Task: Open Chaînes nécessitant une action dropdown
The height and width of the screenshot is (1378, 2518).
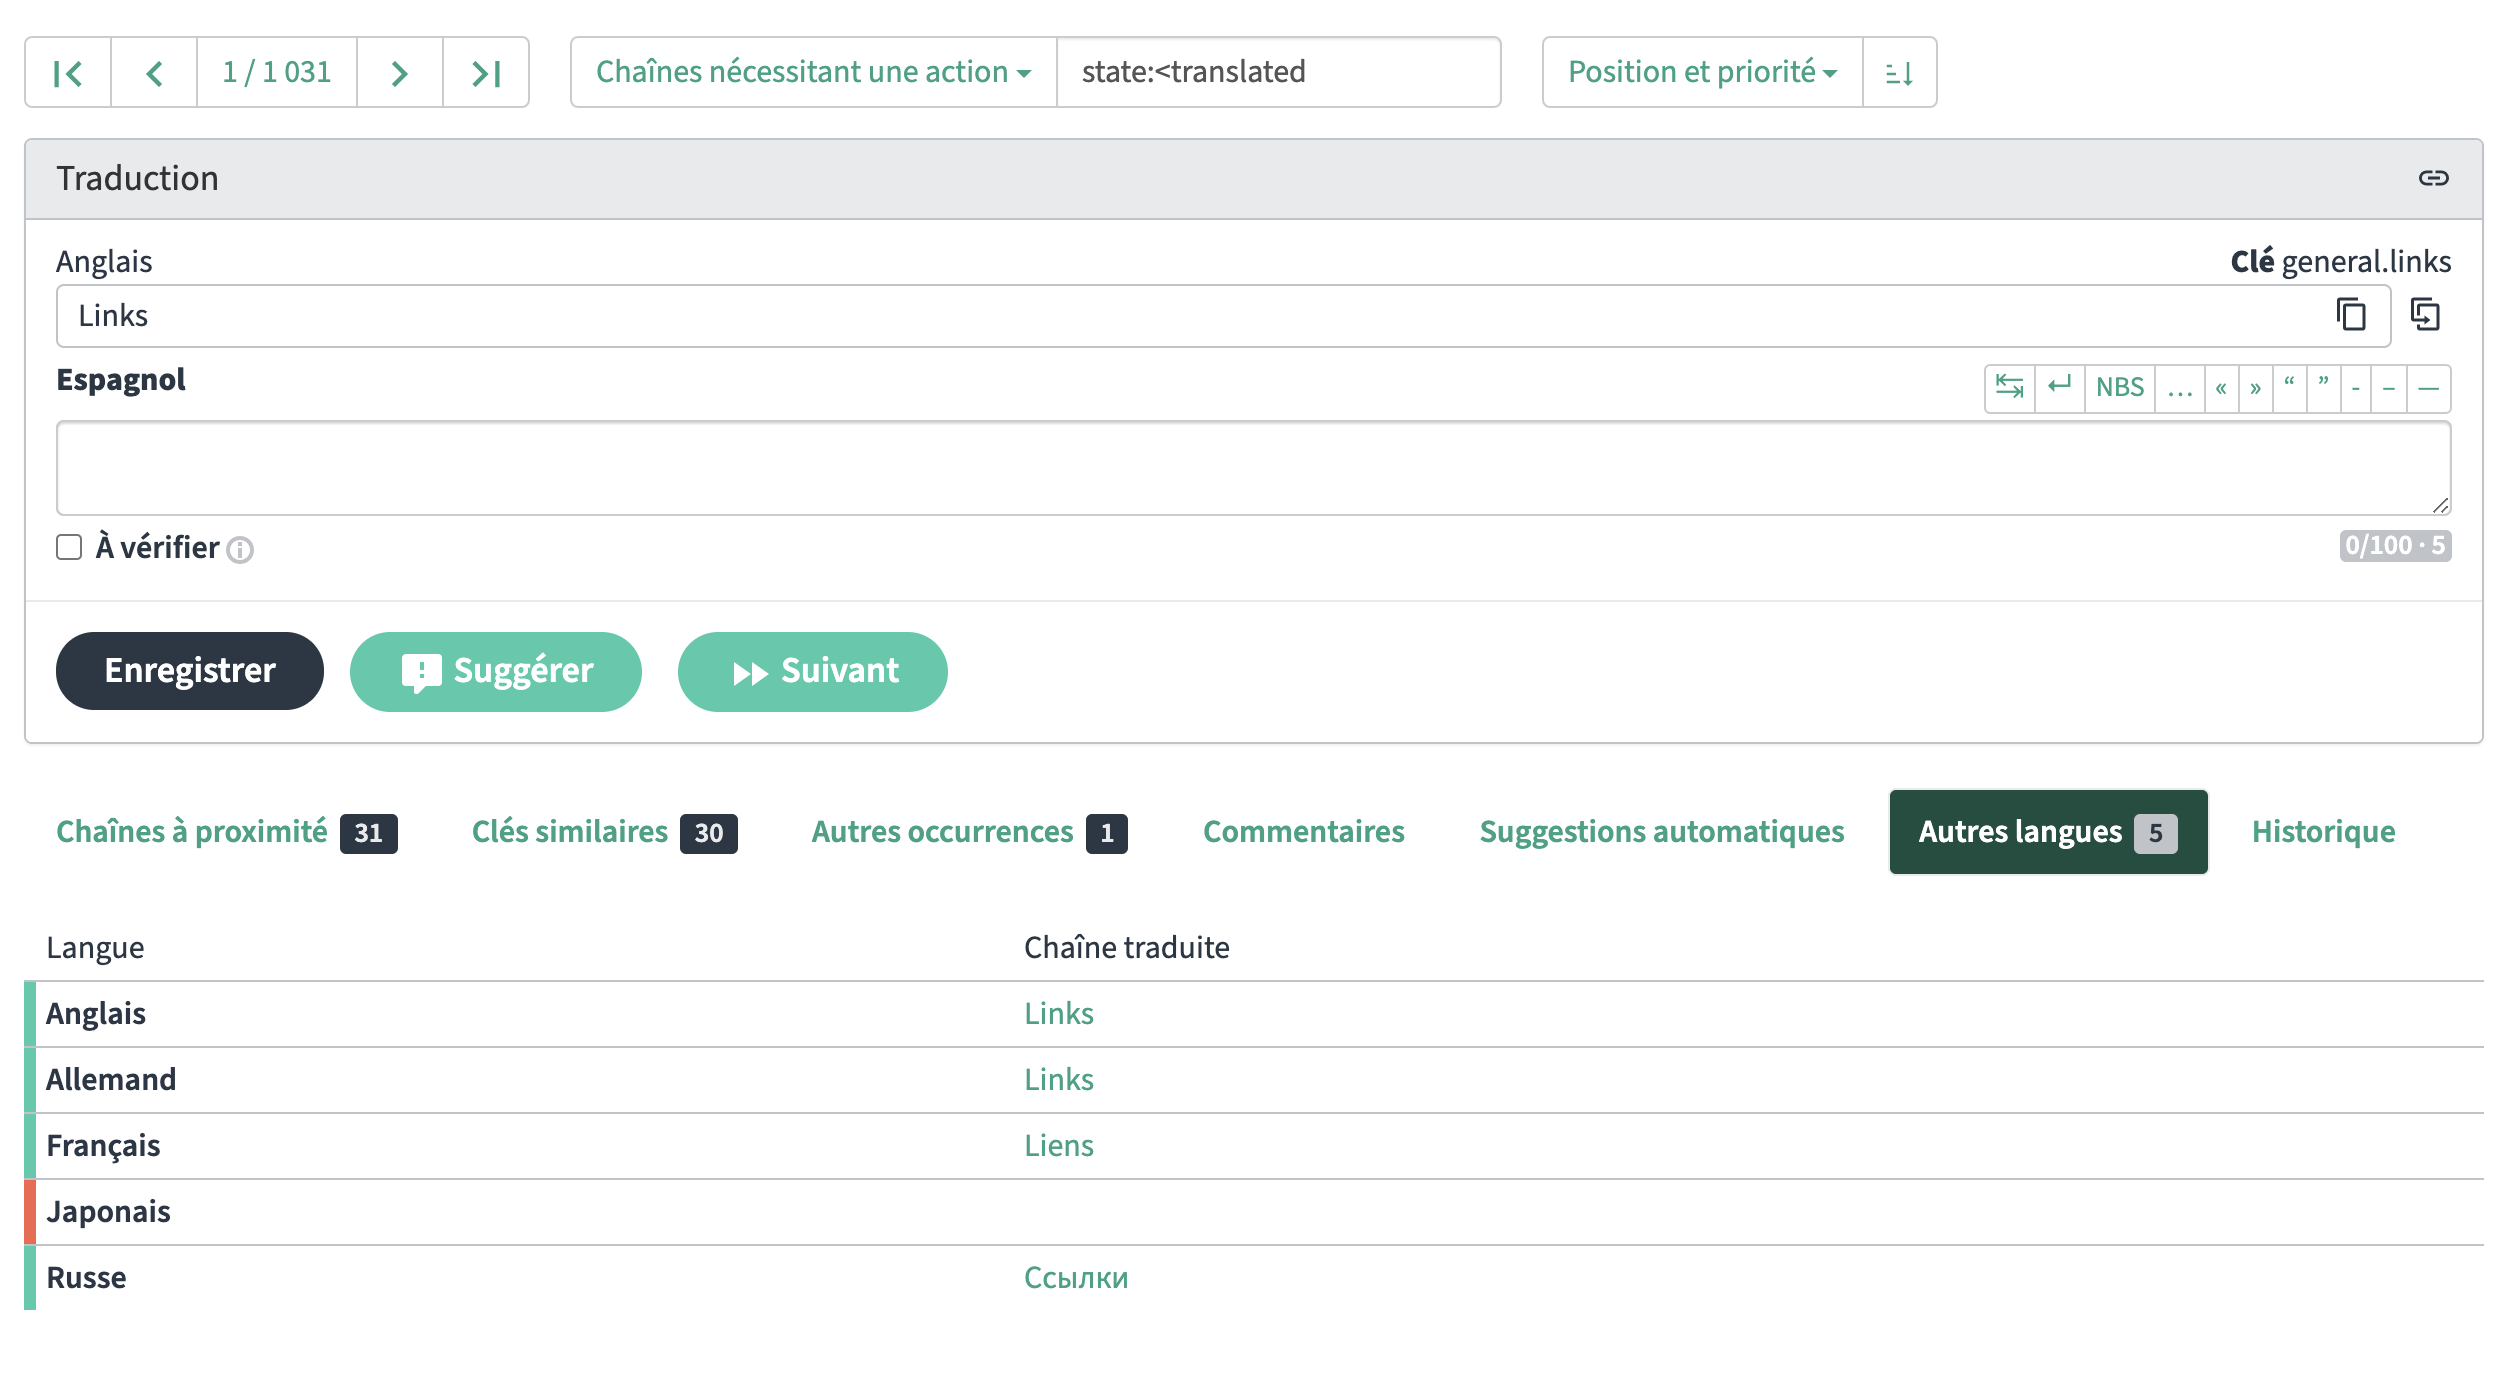Action: 814,72
